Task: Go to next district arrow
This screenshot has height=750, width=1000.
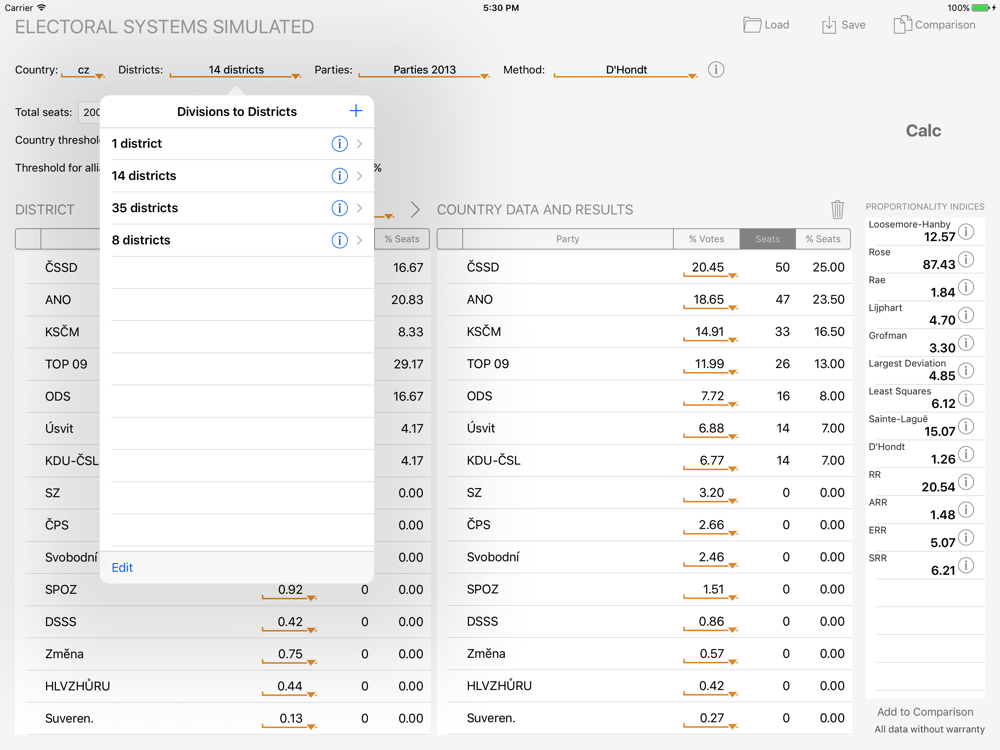Action: point(415,209)
